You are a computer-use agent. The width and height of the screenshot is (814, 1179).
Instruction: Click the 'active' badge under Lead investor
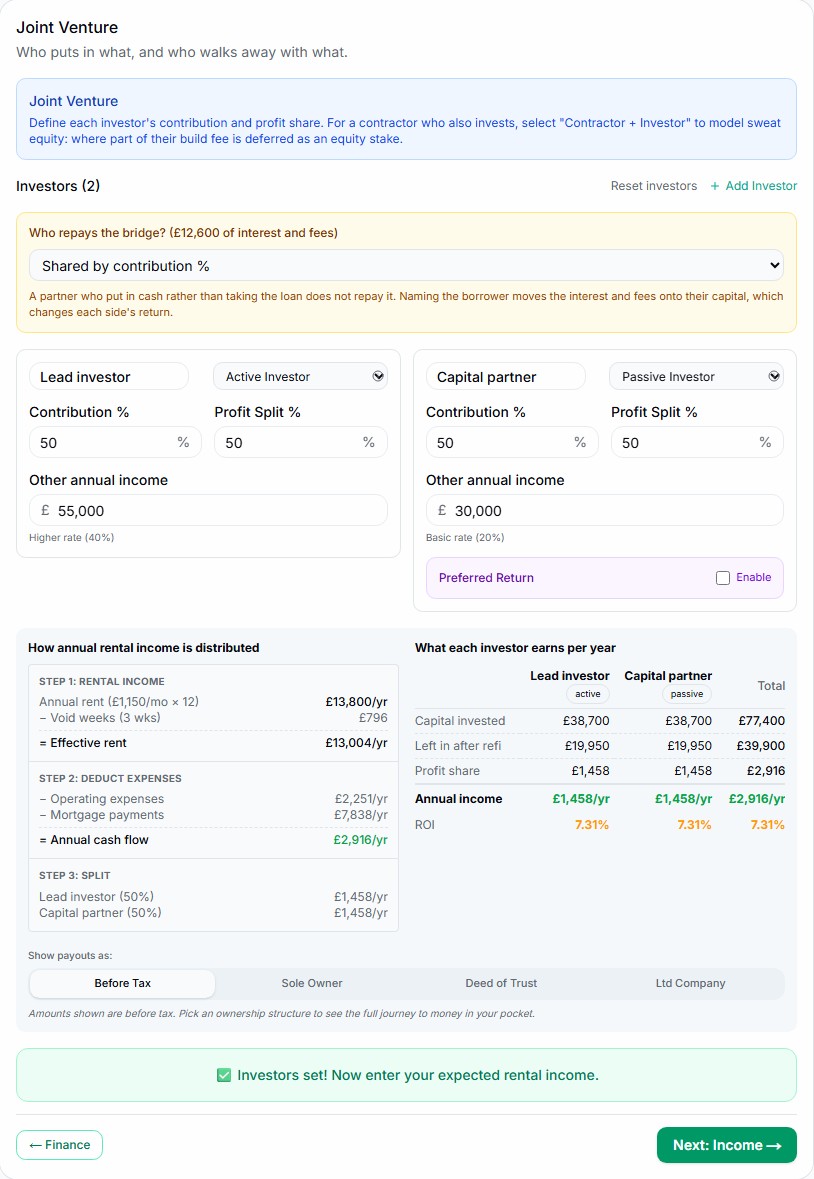coord(588,694)
